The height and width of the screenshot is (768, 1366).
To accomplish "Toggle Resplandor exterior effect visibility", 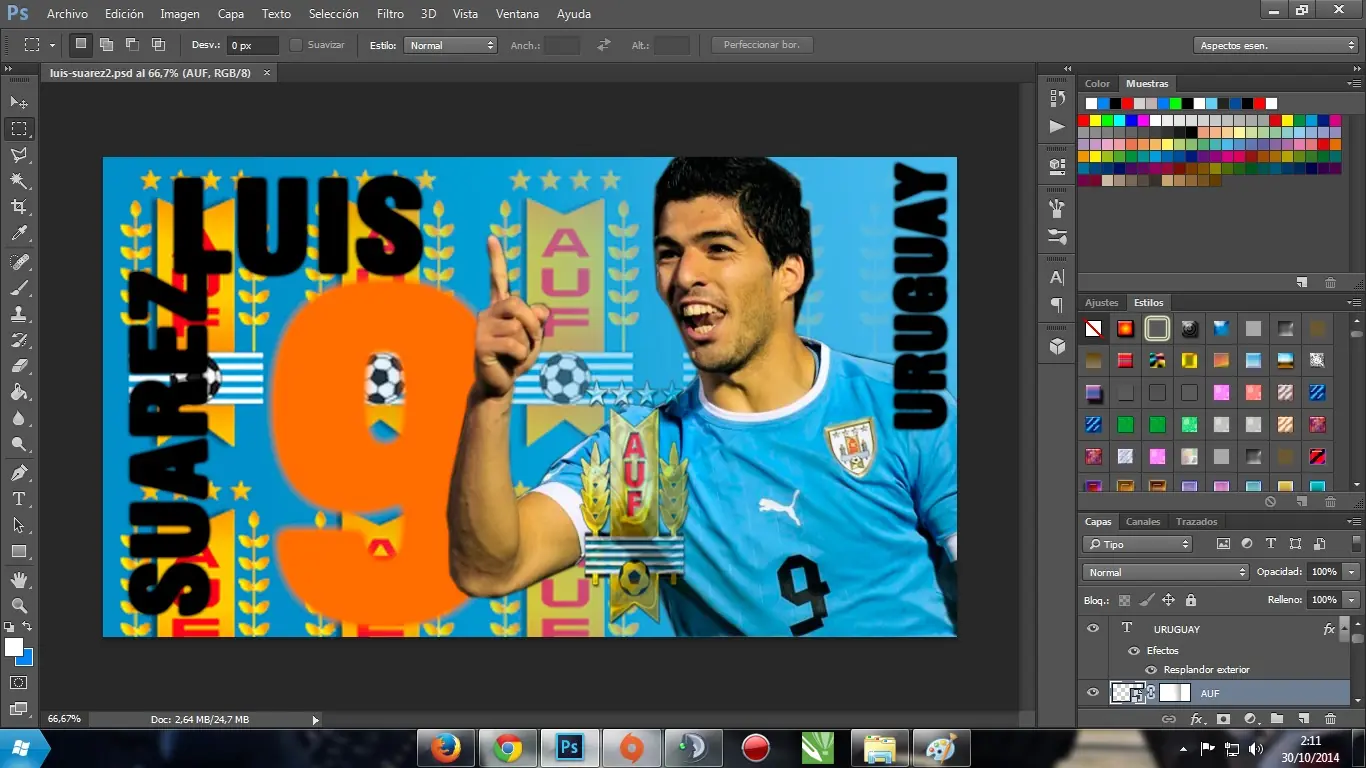I will click(x=1151, y=670).
